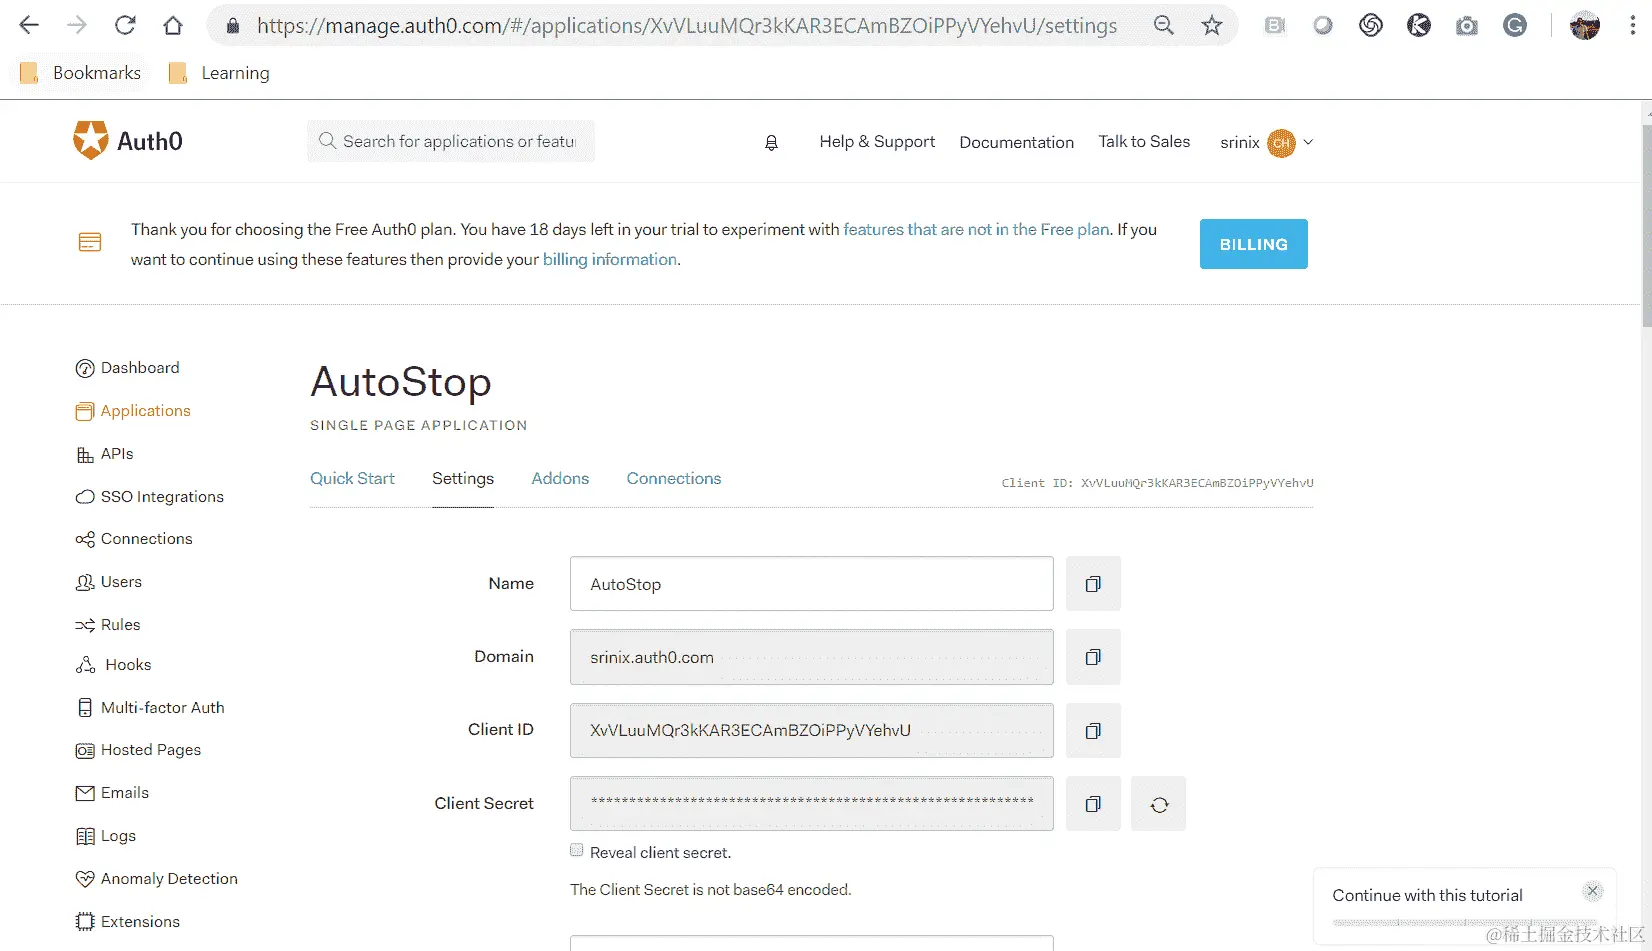Click into the Name input field
Viewport: 1652px width, 951px height.
pyautogui.click(x=812, y=584)
